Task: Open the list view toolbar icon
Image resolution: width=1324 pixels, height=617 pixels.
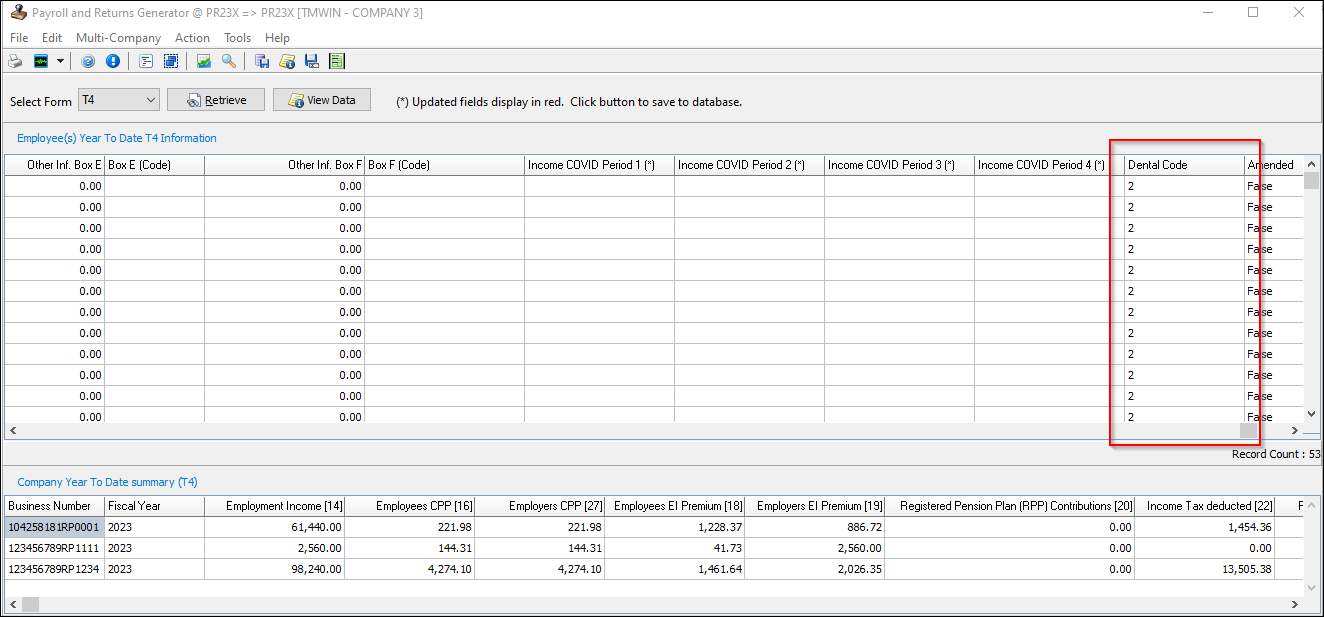Action: (x=145, y=60)
